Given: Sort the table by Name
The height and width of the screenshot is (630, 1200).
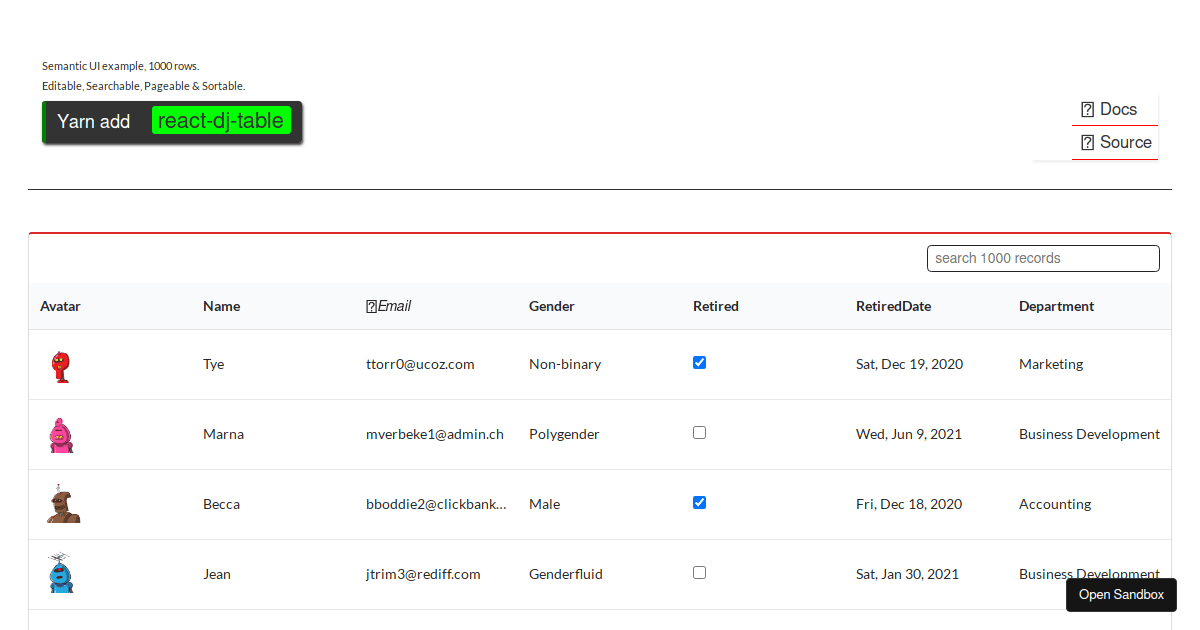Looking at the screenshot, I should click(x=221, y=305).
